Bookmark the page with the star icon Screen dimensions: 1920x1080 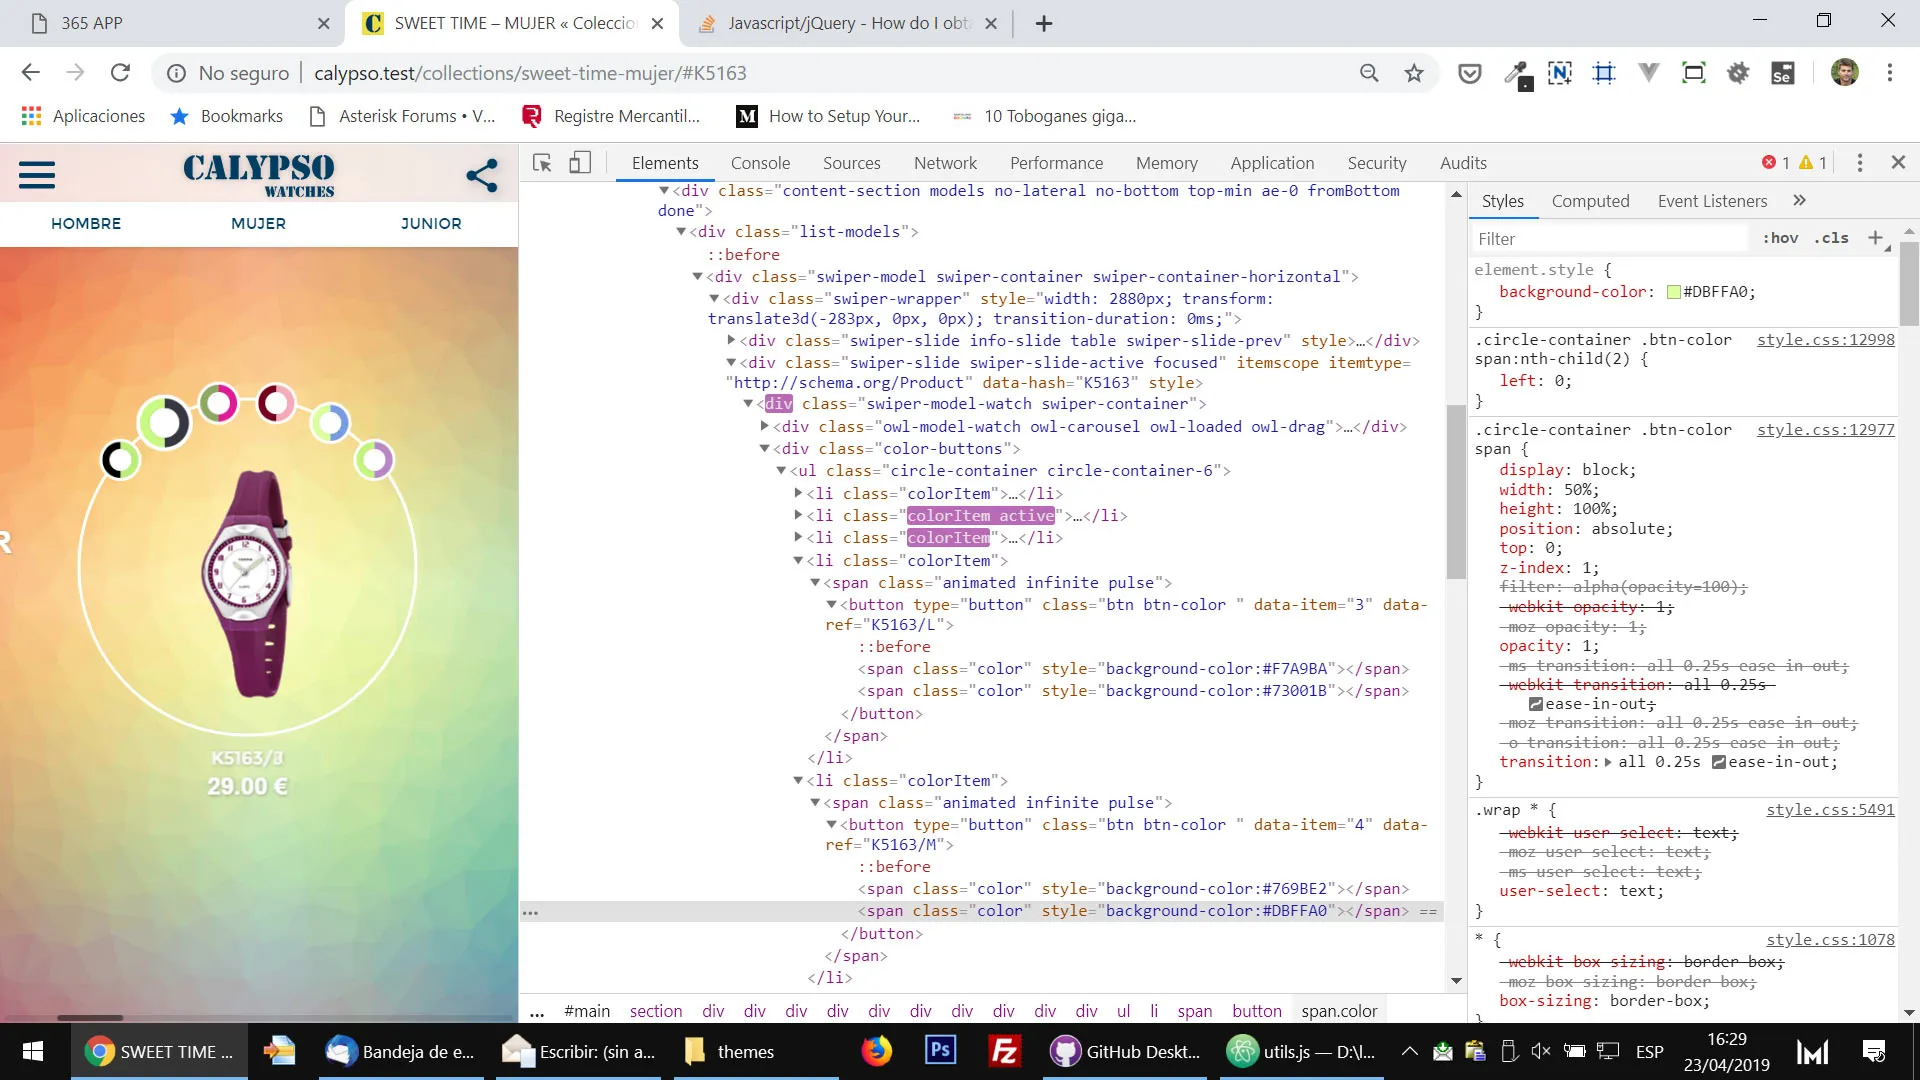coord(1414,73)
